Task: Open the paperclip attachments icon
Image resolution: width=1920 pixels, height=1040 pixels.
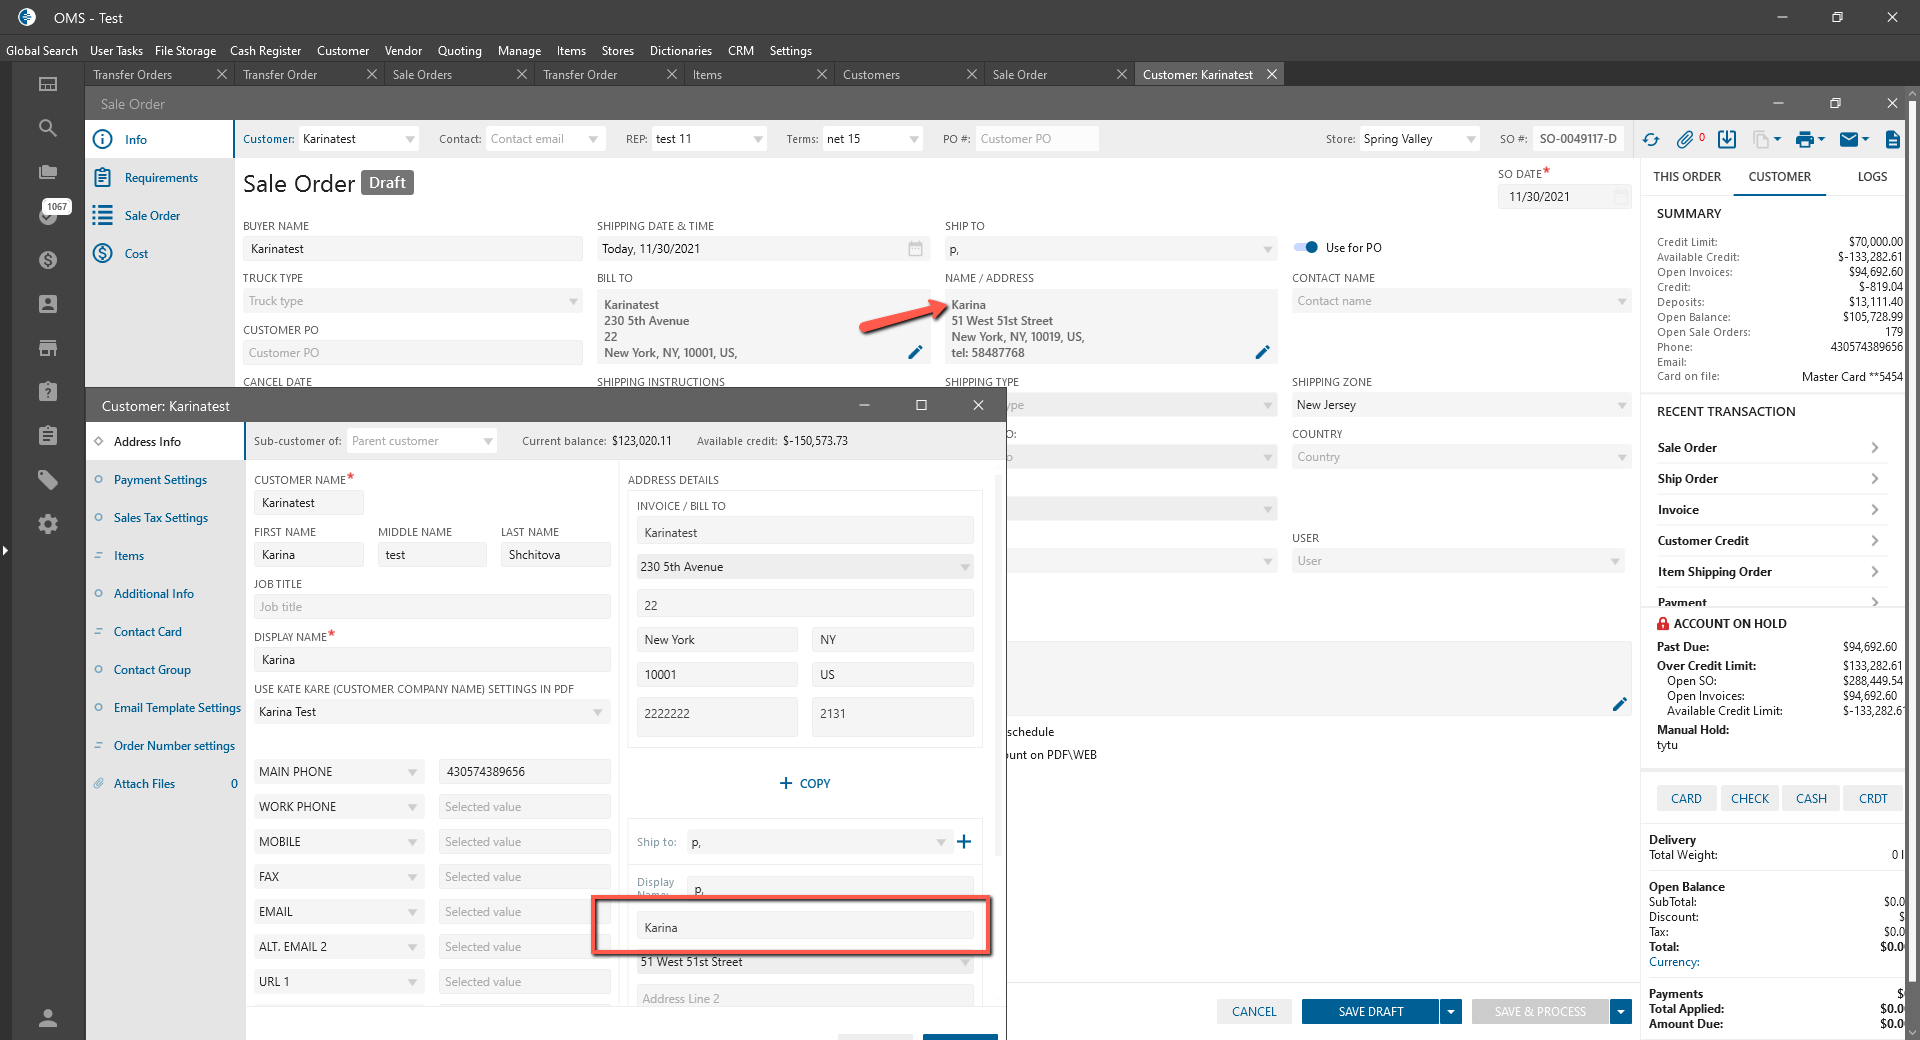Action: 1686,140
